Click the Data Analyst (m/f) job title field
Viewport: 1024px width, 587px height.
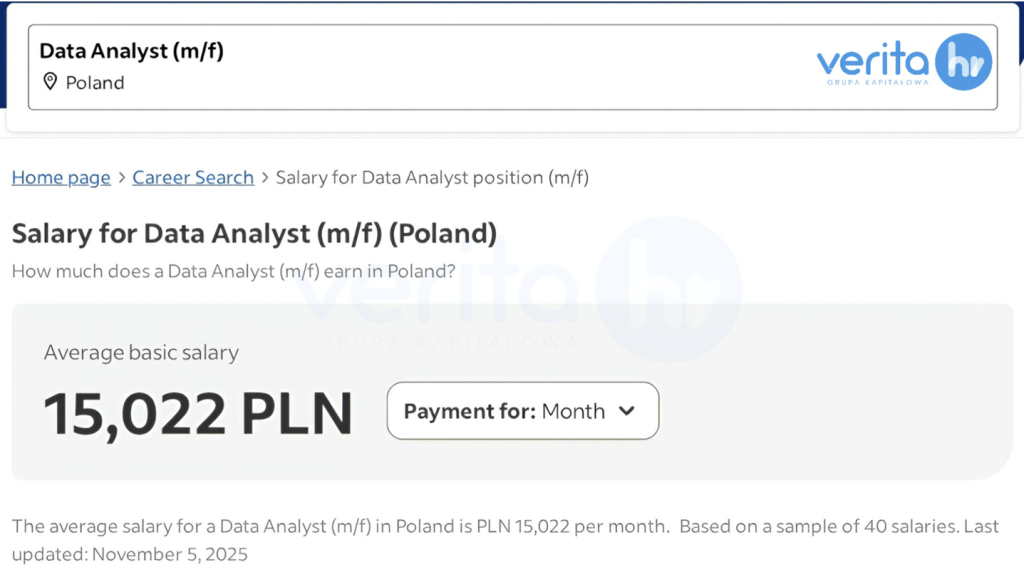(x=131, y=51)
